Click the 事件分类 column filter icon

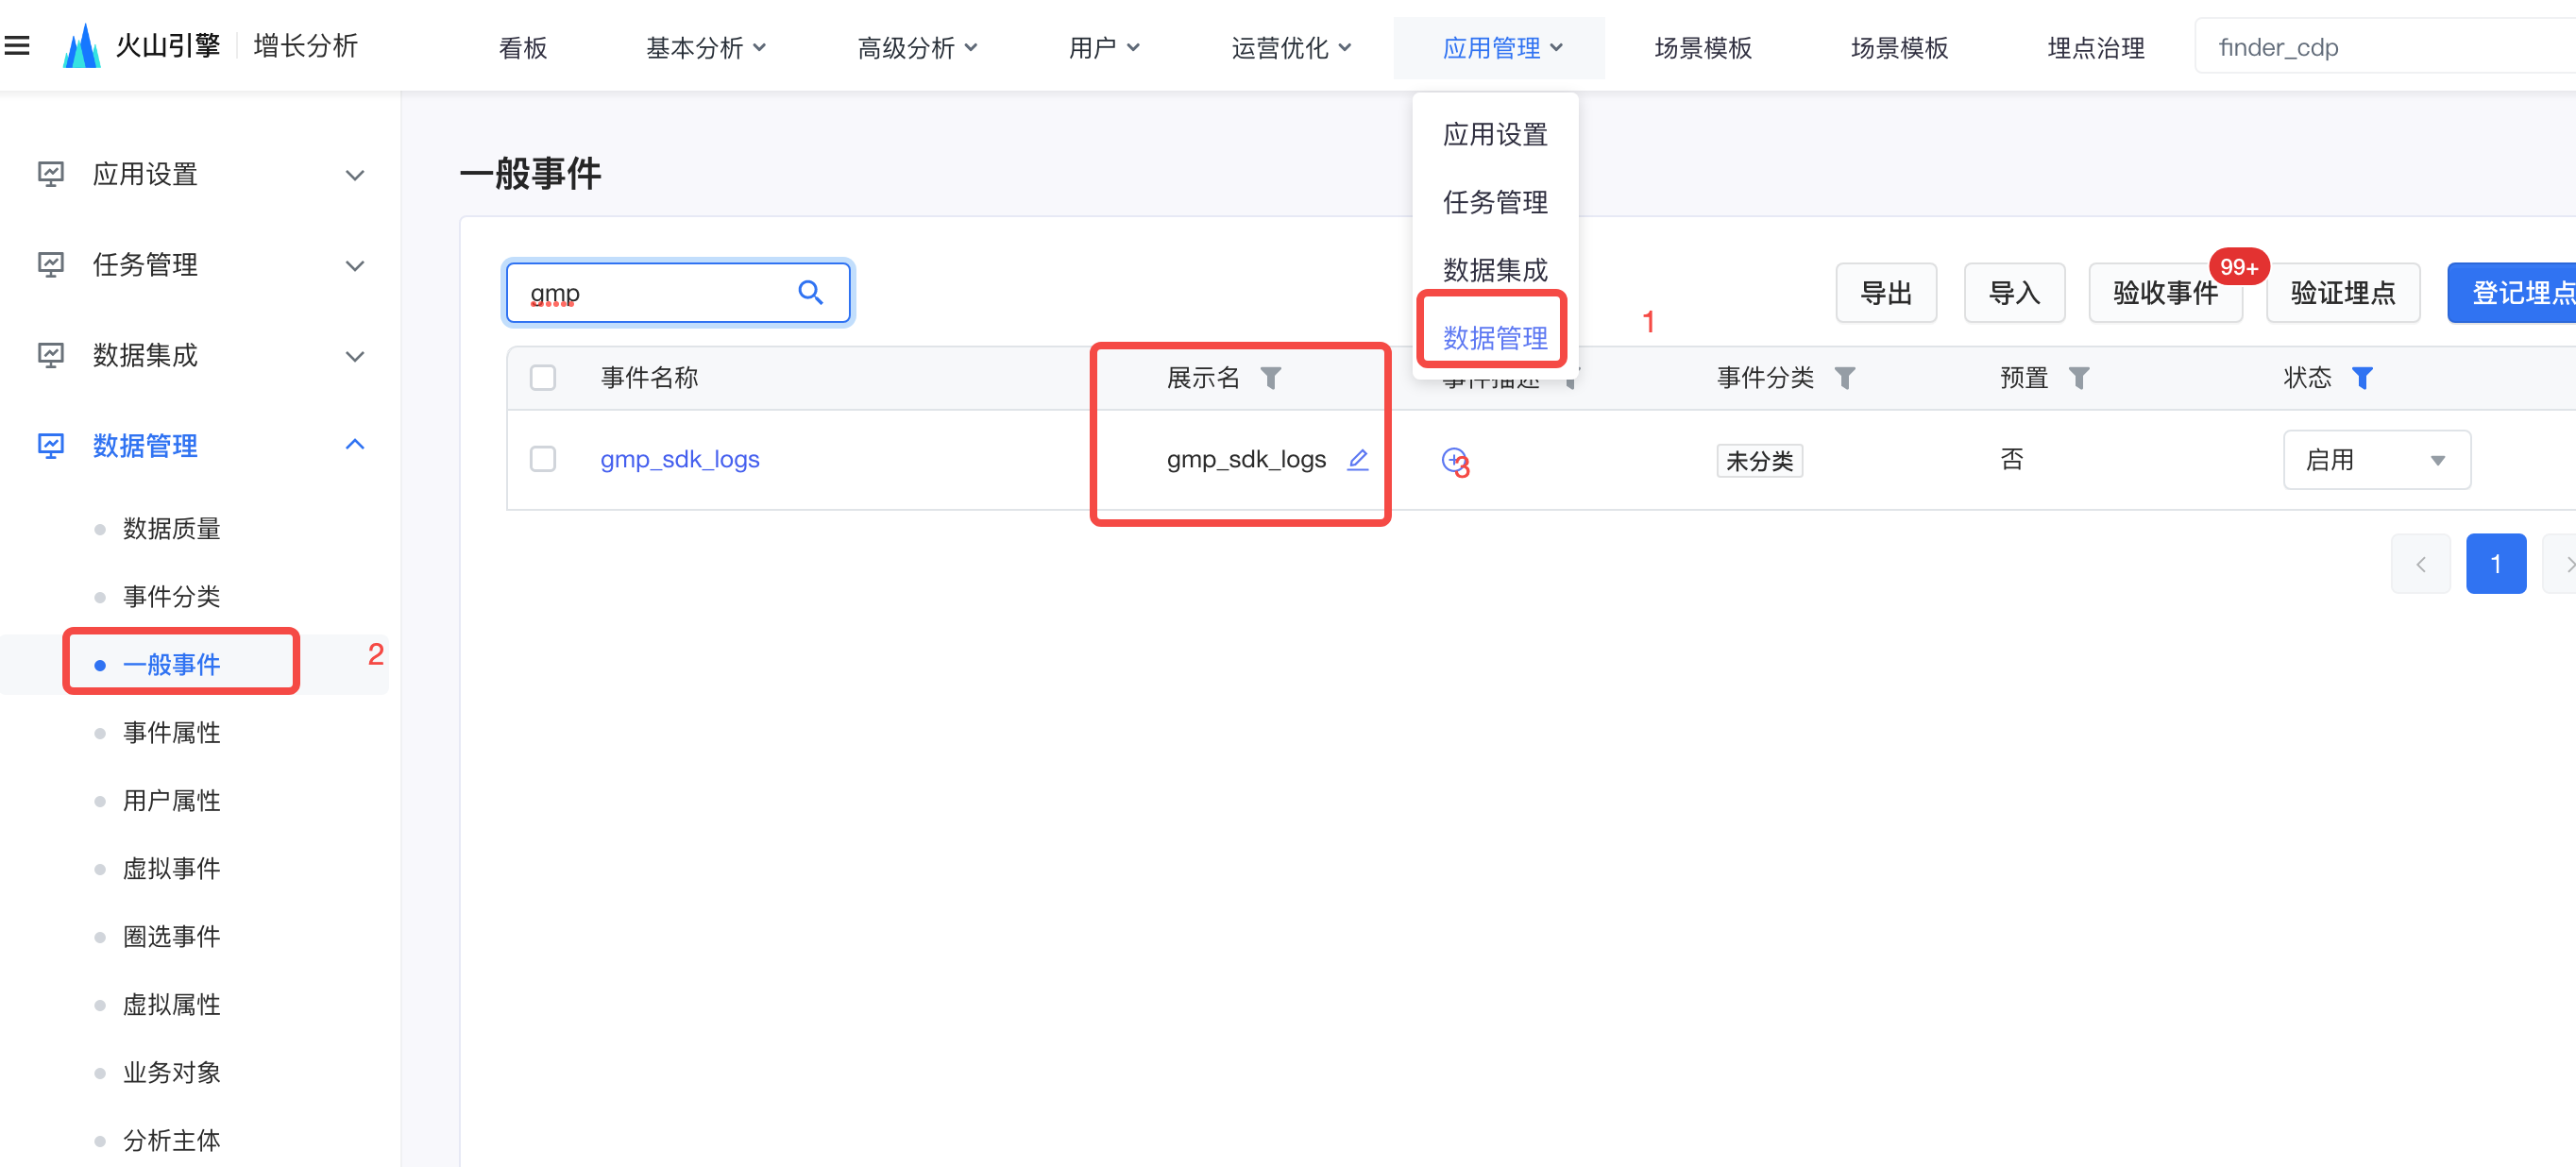(1845, 378)
